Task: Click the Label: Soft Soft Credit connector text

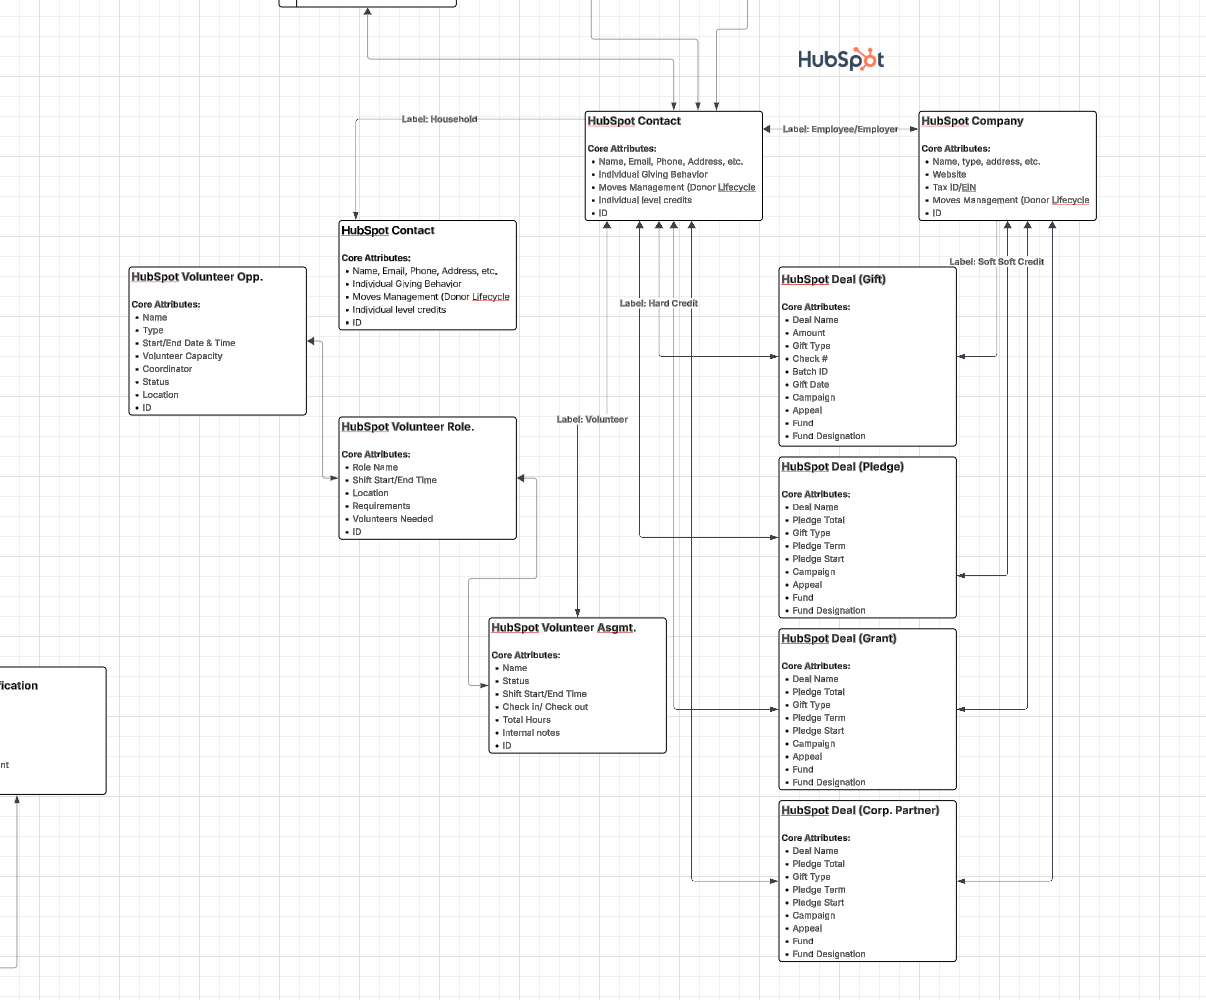Action: pyautogui.click(x=995, y=261)
